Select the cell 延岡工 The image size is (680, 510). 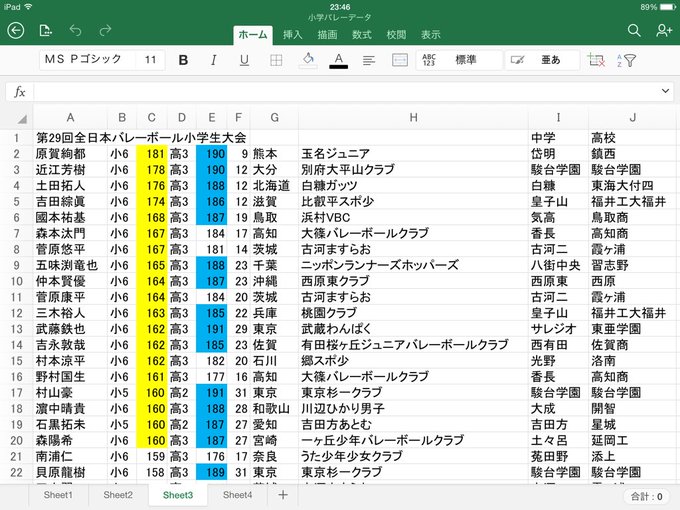[632, 441]
